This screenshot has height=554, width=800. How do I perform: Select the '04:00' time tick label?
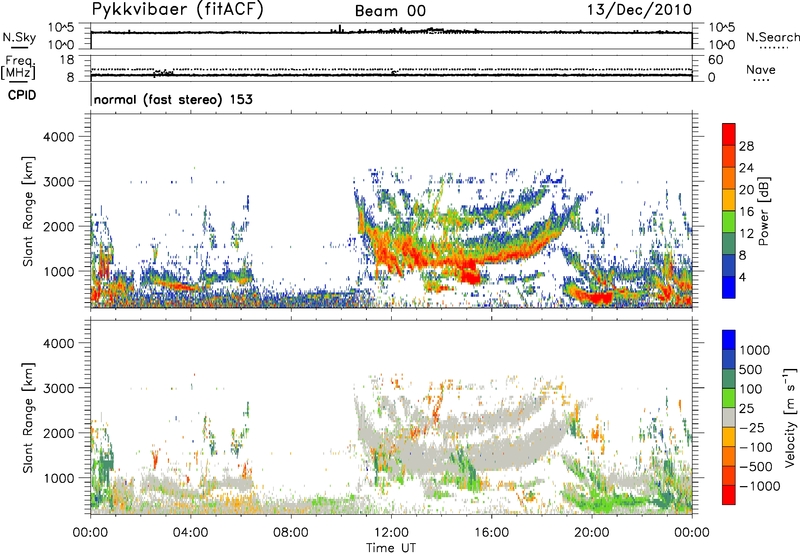(190, 533)
